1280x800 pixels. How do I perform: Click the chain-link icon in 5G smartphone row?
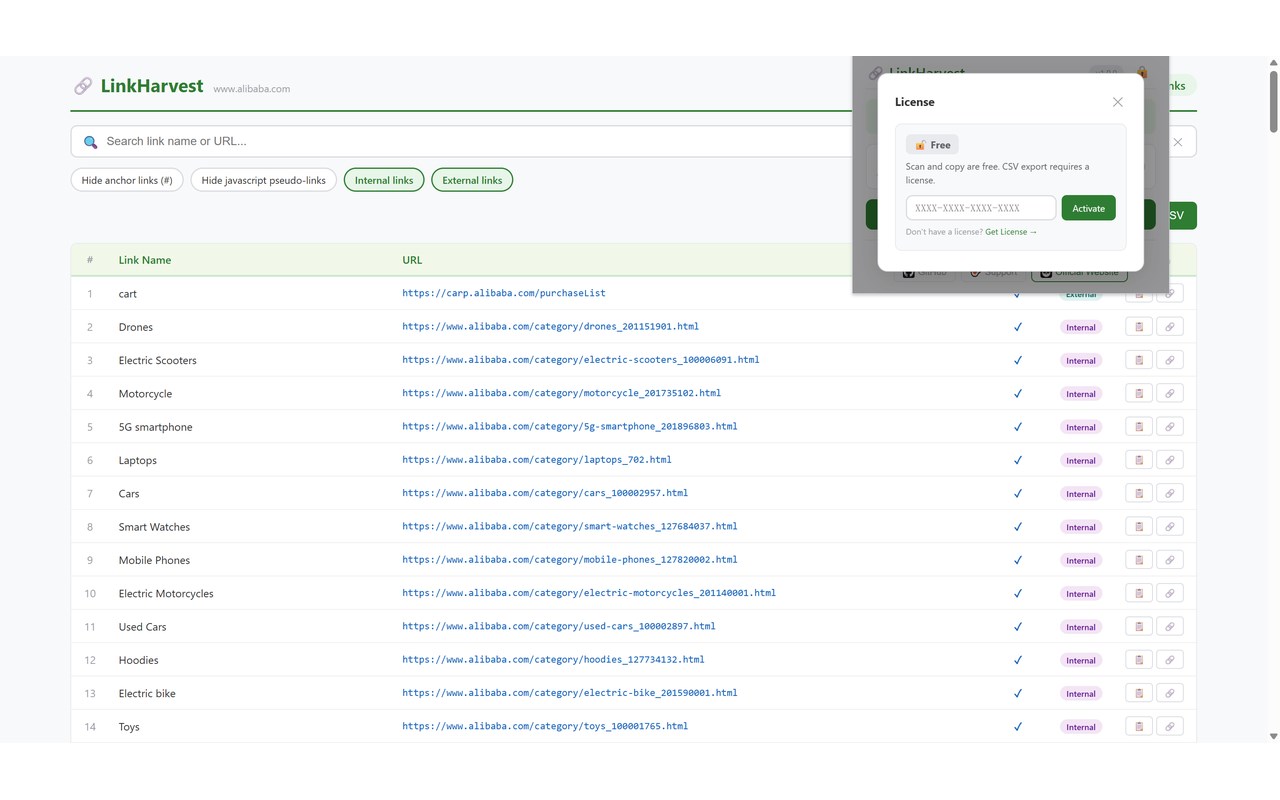pos(1170,427)
